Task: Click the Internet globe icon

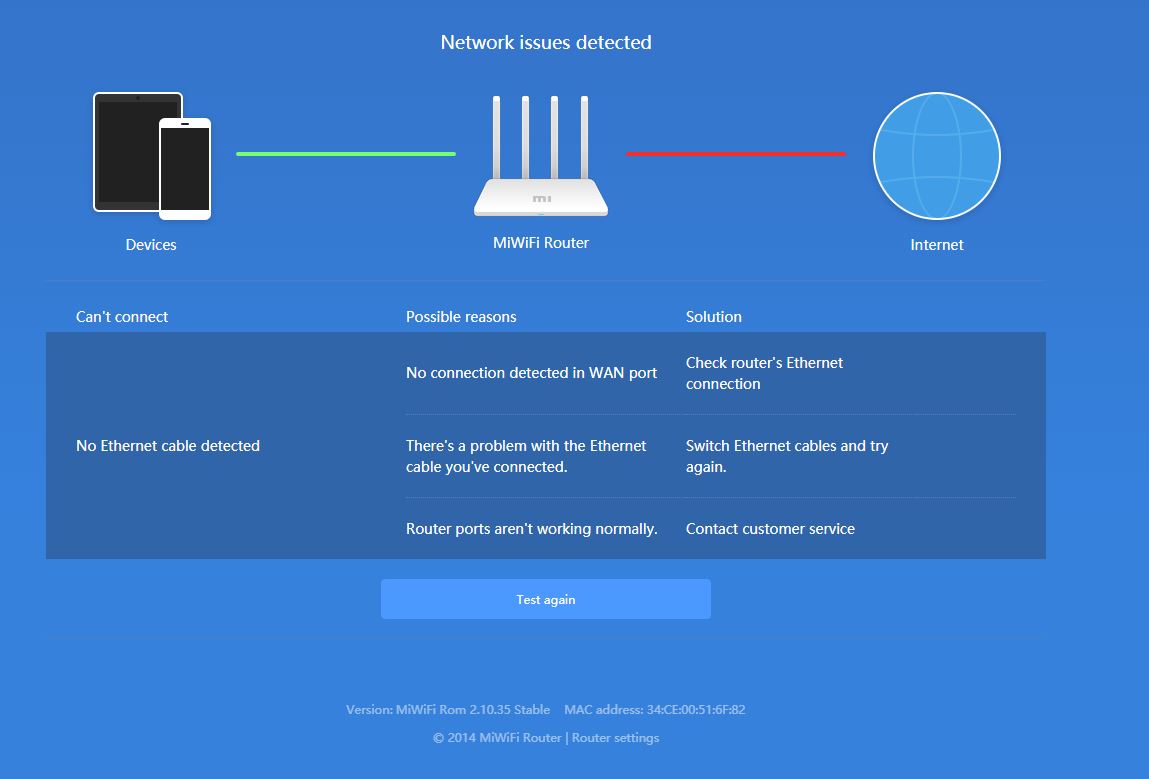Action: [x=936, y=155]
